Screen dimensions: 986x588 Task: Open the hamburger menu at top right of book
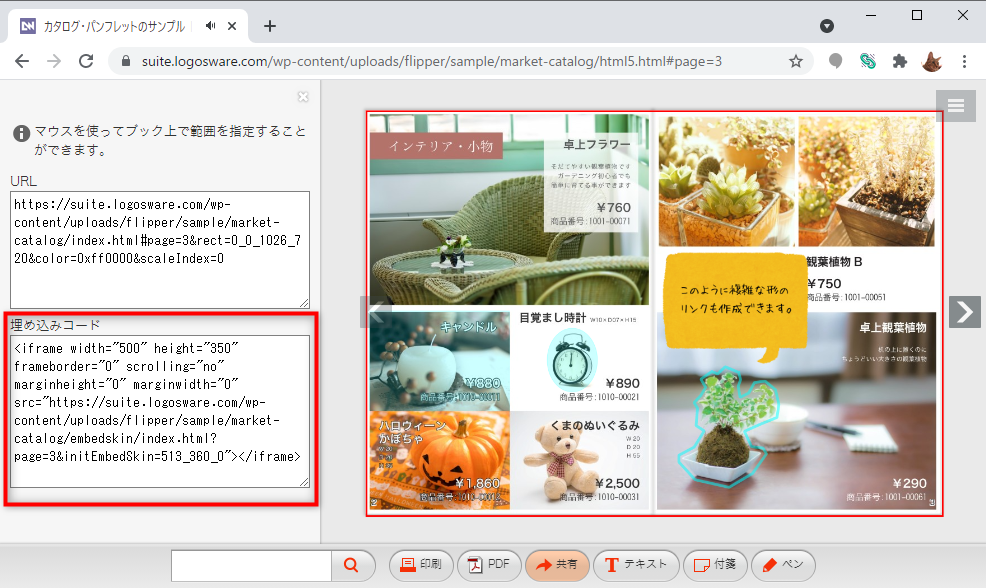(955, 106)
